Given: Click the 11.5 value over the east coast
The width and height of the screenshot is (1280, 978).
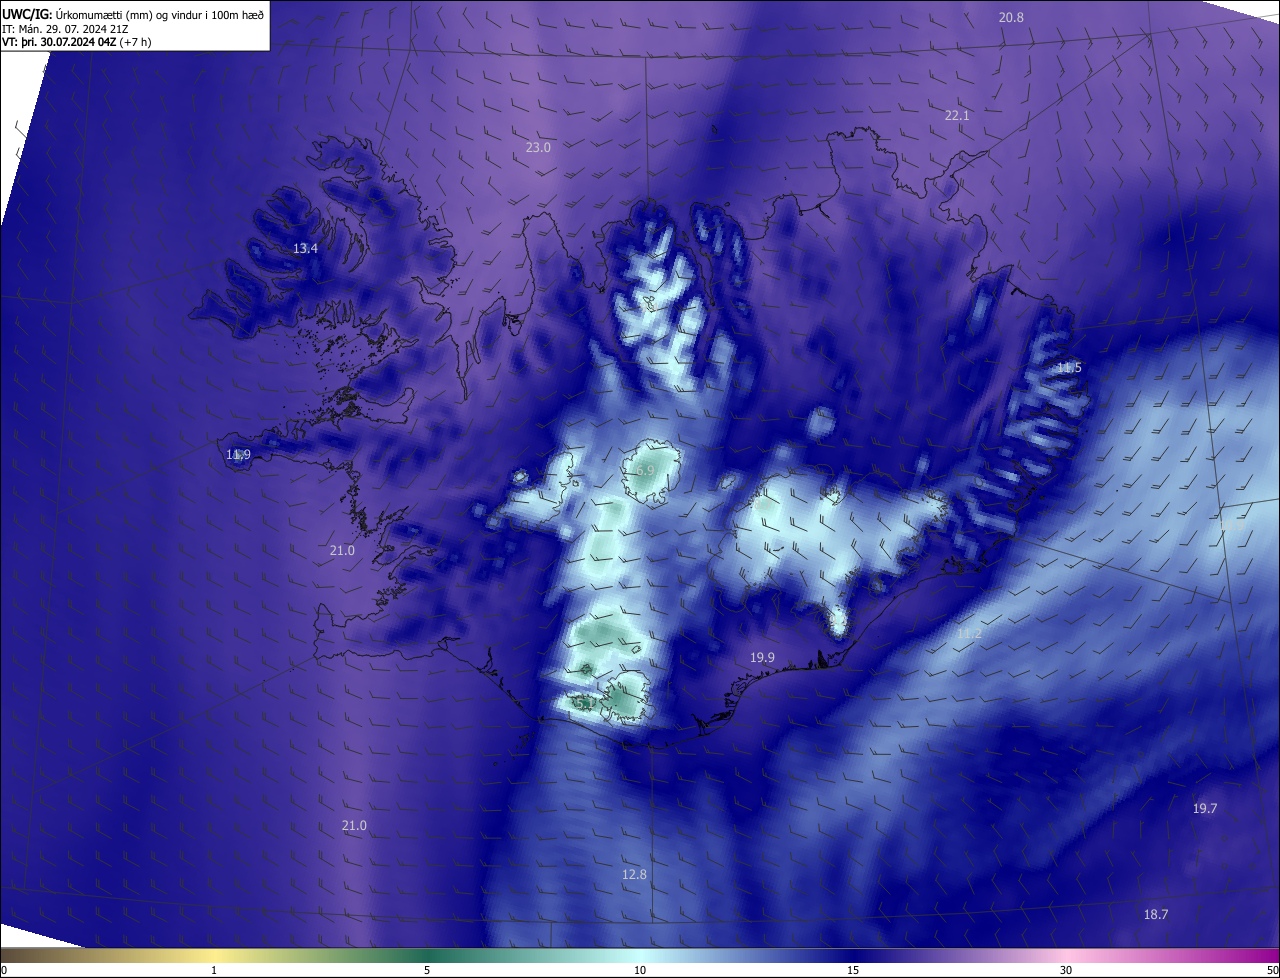Looking at the screenshot, I should (1069, 368).
